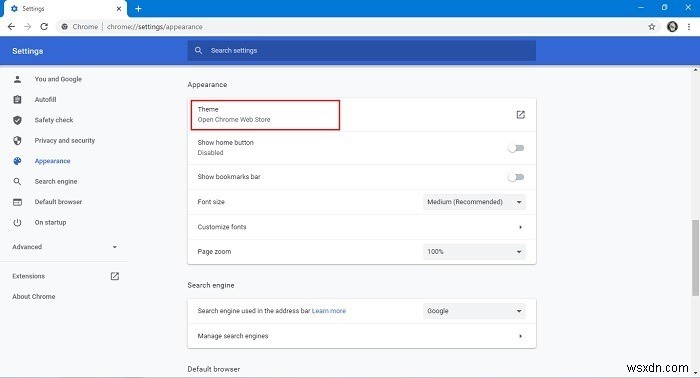Click the scrollbar down arrow
The width and height of the screenshot is (700, 378).
point(695,373)
